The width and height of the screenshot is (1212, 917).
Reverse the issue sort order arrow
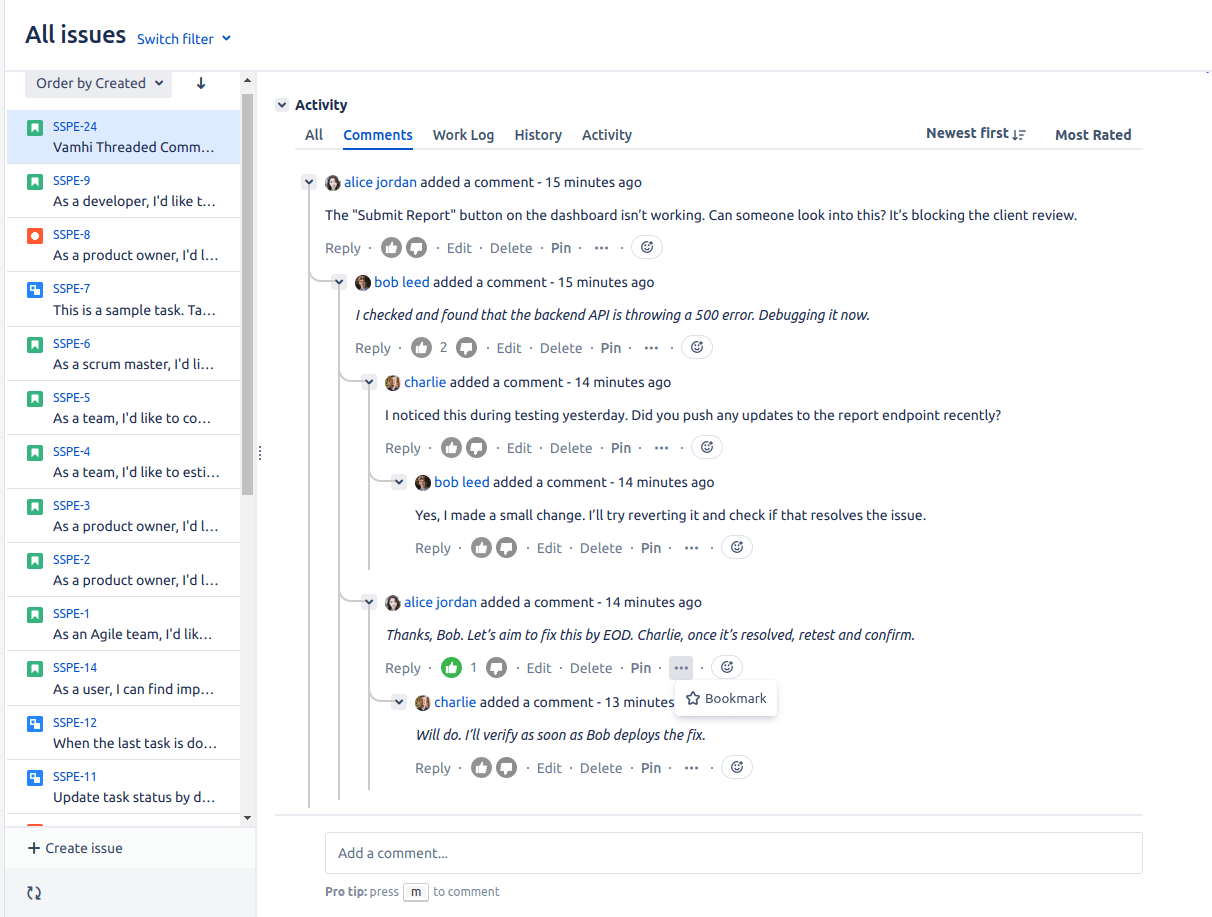(201, 83)
